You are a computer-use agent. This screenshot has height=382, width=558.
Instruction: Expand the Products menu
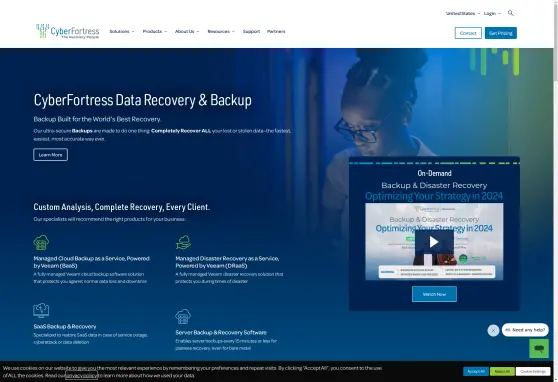(155, 31)
